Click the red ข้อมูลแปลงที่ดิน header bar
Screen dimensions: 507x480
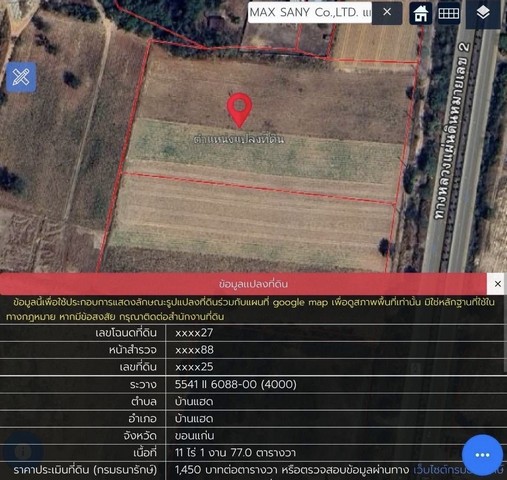243,284
